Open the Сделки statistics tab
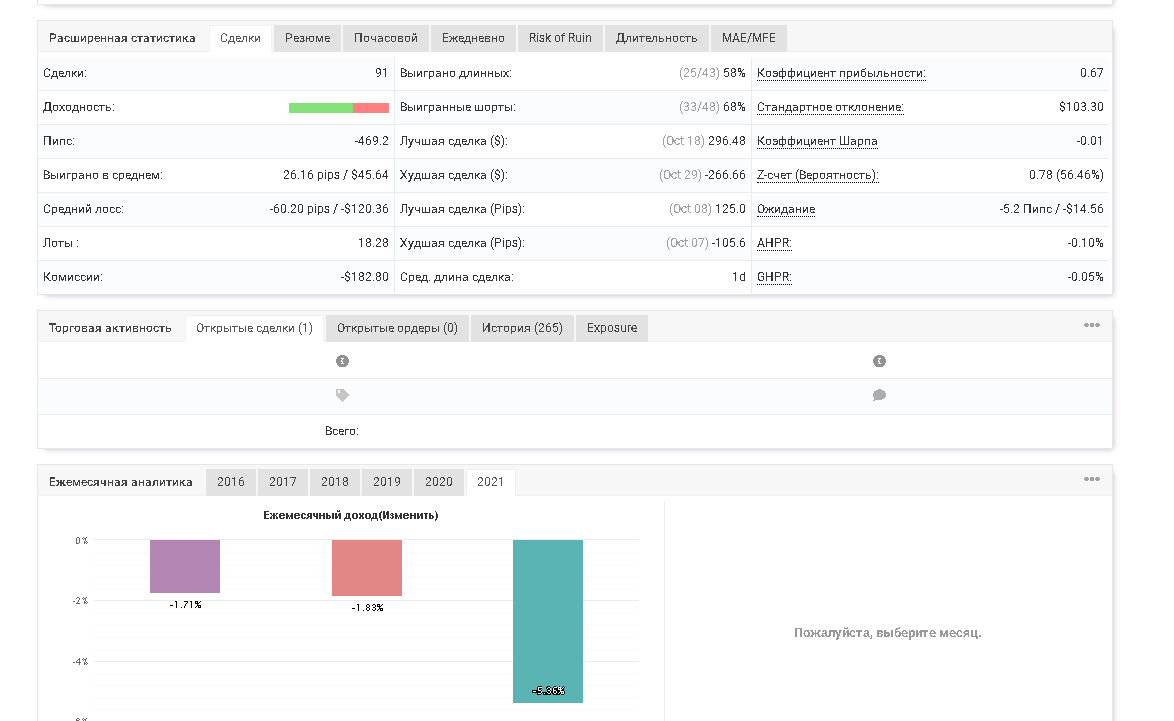Viewport: 1174px width, 721px height. coord(240,38)
